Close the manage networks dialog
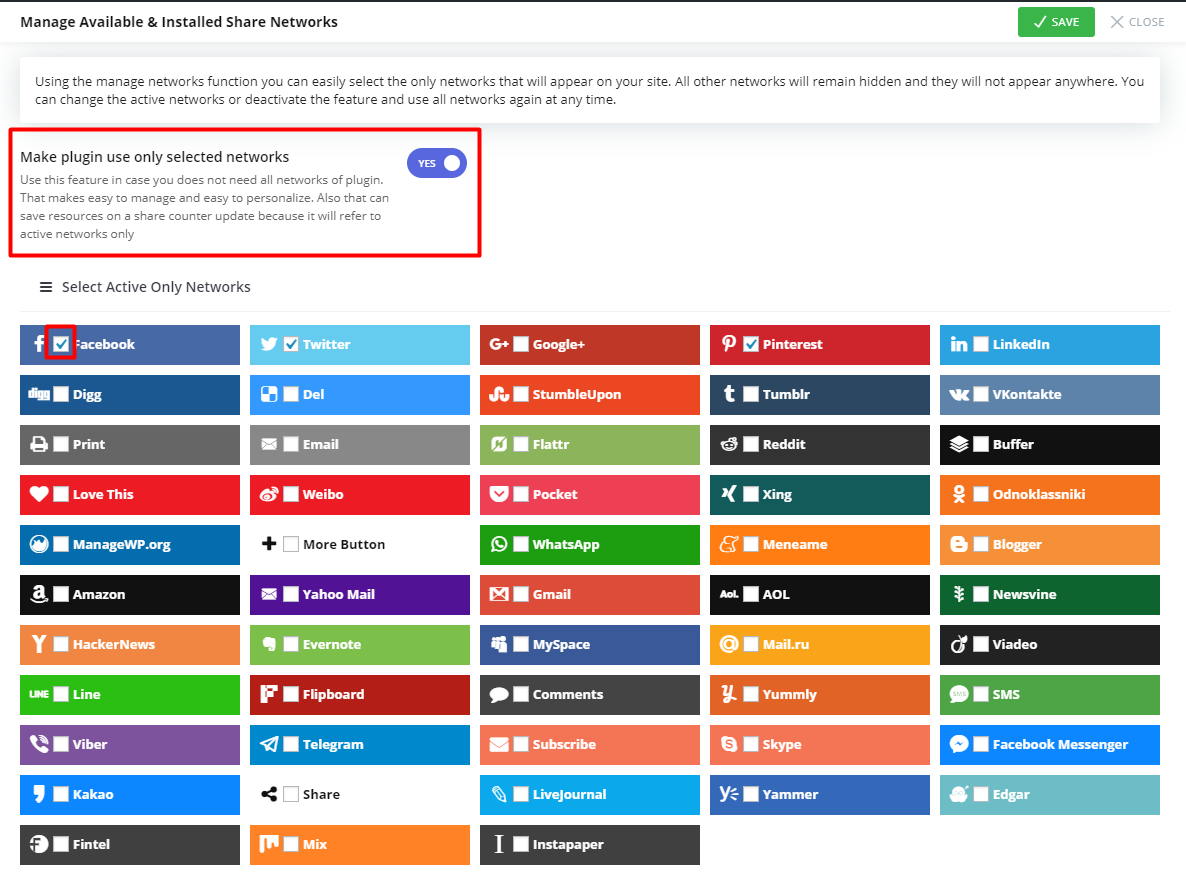Image resolution: width=1186 pixels, height=893 pixels. click(1137, 22)
